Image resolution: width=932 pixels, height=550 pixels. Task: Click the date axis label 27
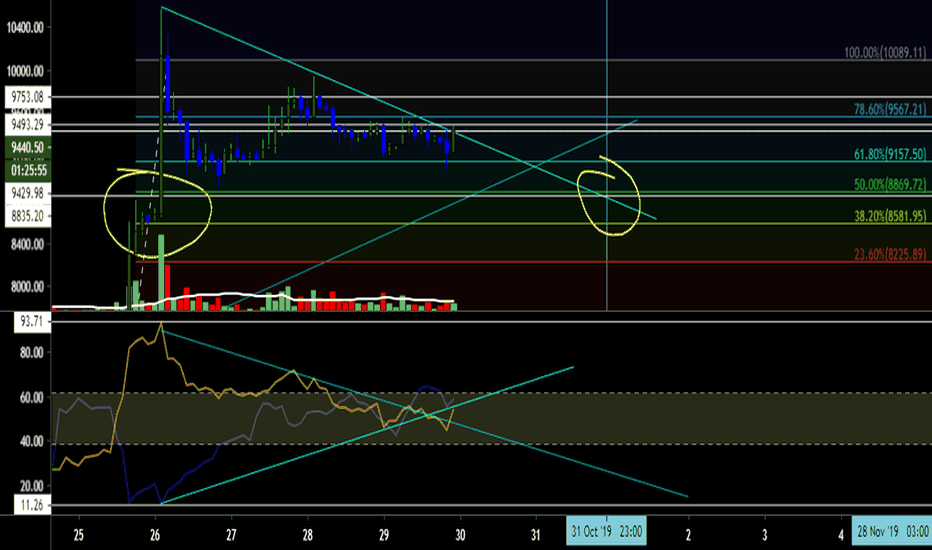coord(231,535)
